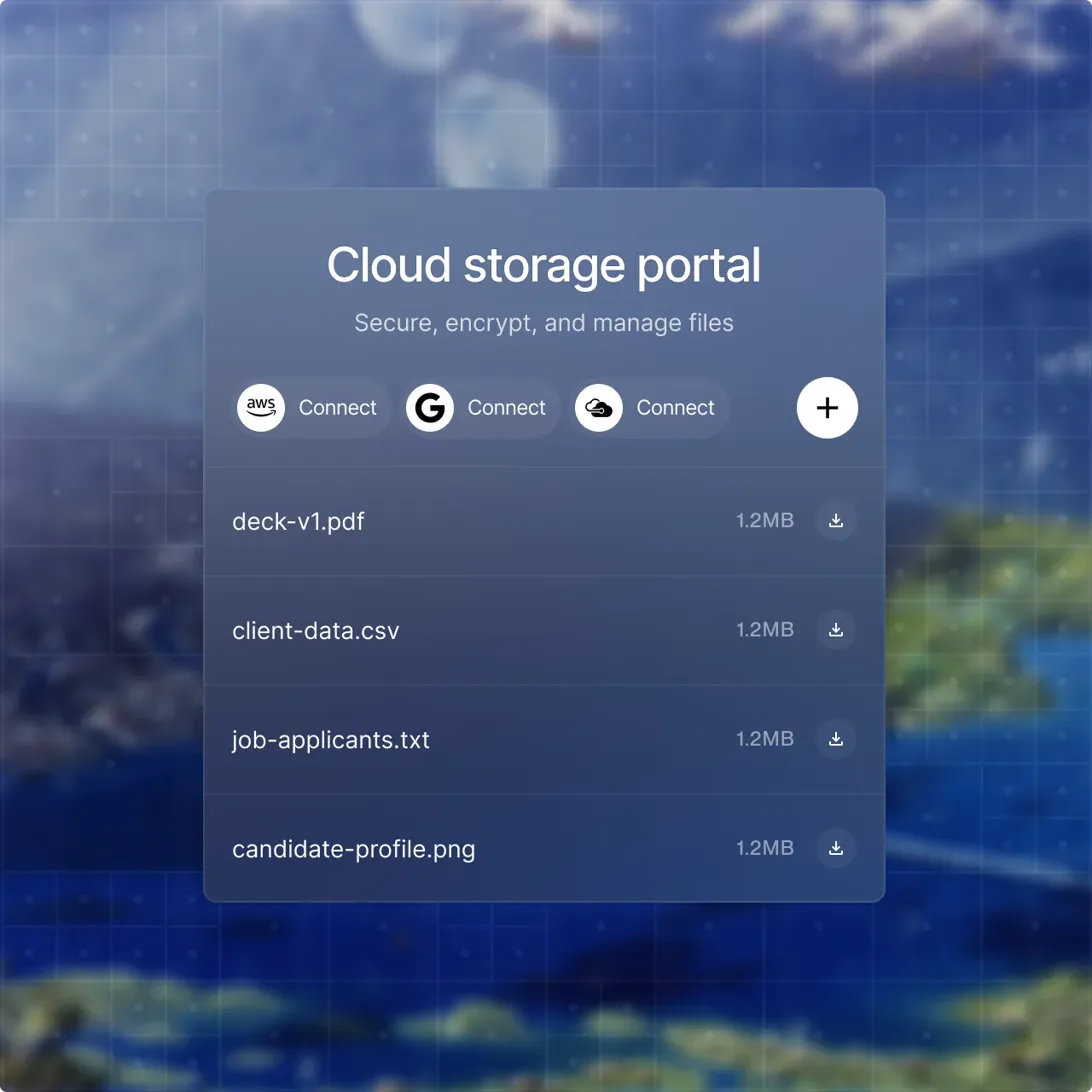
Task: Select the job-applicants.txt file name
Action: pos(331,740)
